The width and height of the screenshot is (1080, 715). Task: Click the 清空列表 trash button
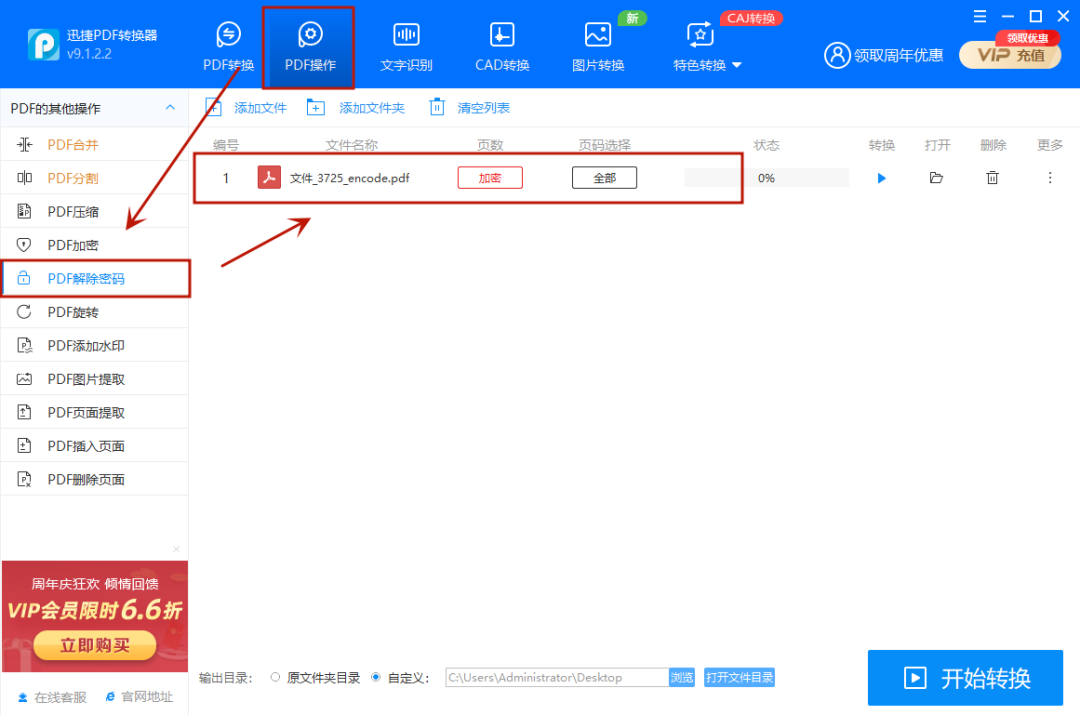[x=469, y=107]
